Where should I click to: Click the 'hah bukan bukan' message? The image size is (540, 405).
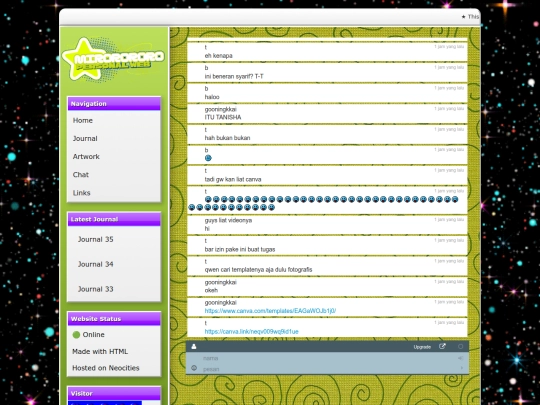click(x=227, y=138)
